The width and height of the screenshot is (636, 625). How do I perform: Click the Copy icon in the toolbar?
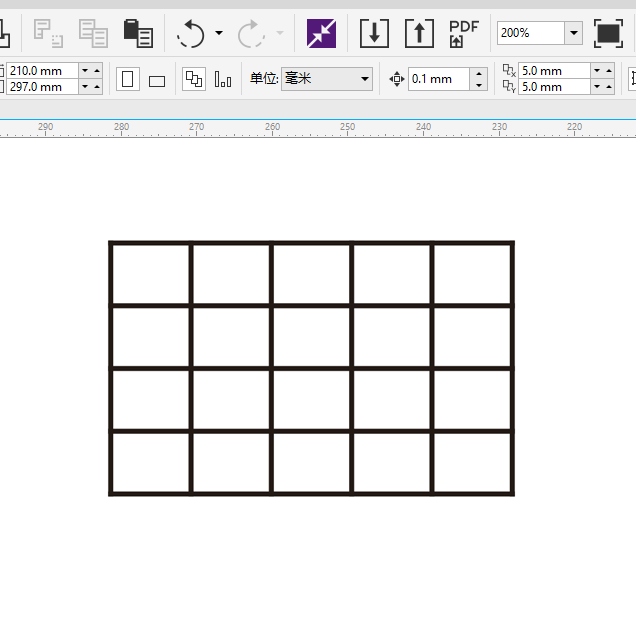point(93,33)
